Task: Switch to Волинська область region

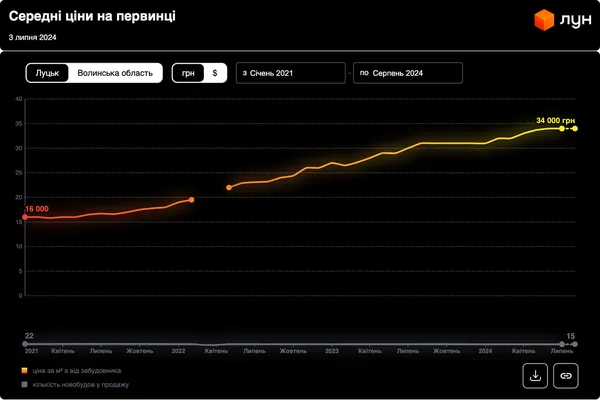Action: (x=115, y=73)
